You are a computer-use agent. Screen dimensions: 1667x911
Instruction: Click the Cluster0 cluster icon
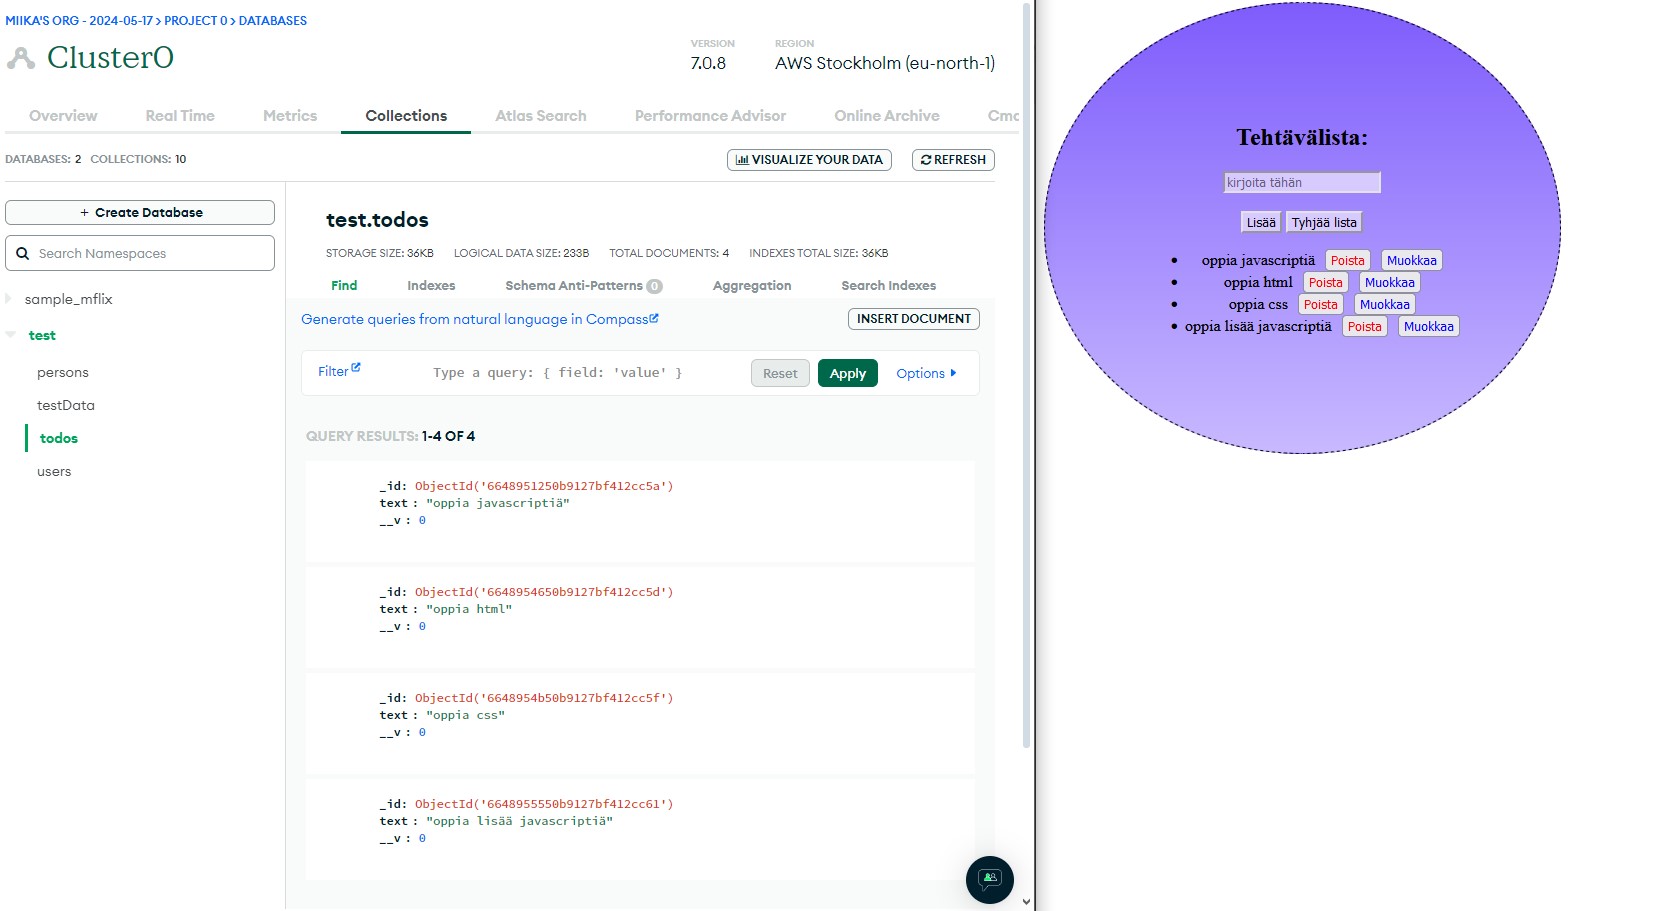point(20,59)
